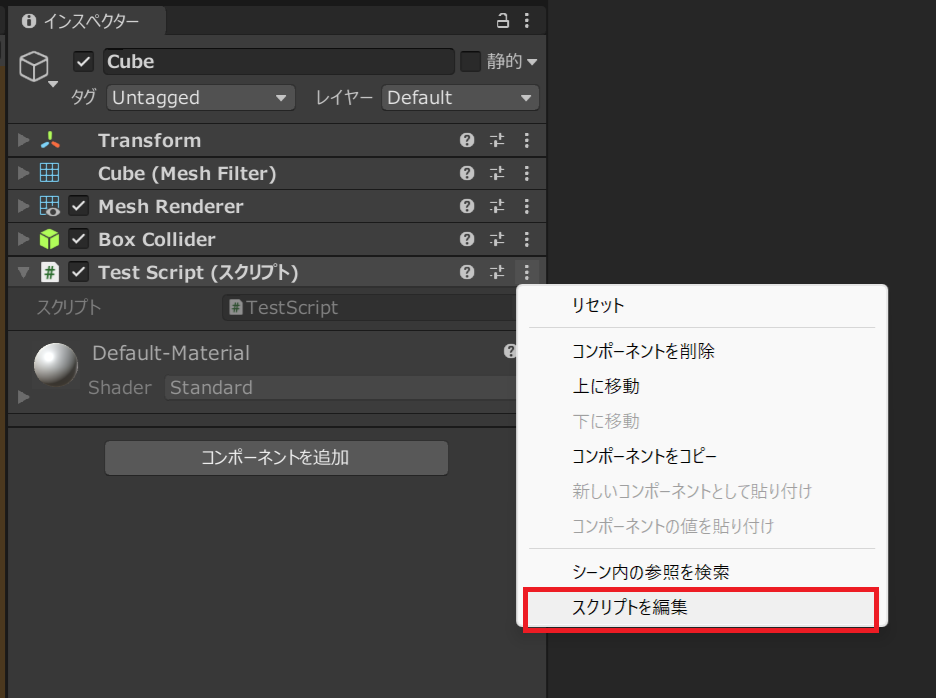Switch to the インスペクター tab
The image size is (936, 698).
click(x=87, y=21)
